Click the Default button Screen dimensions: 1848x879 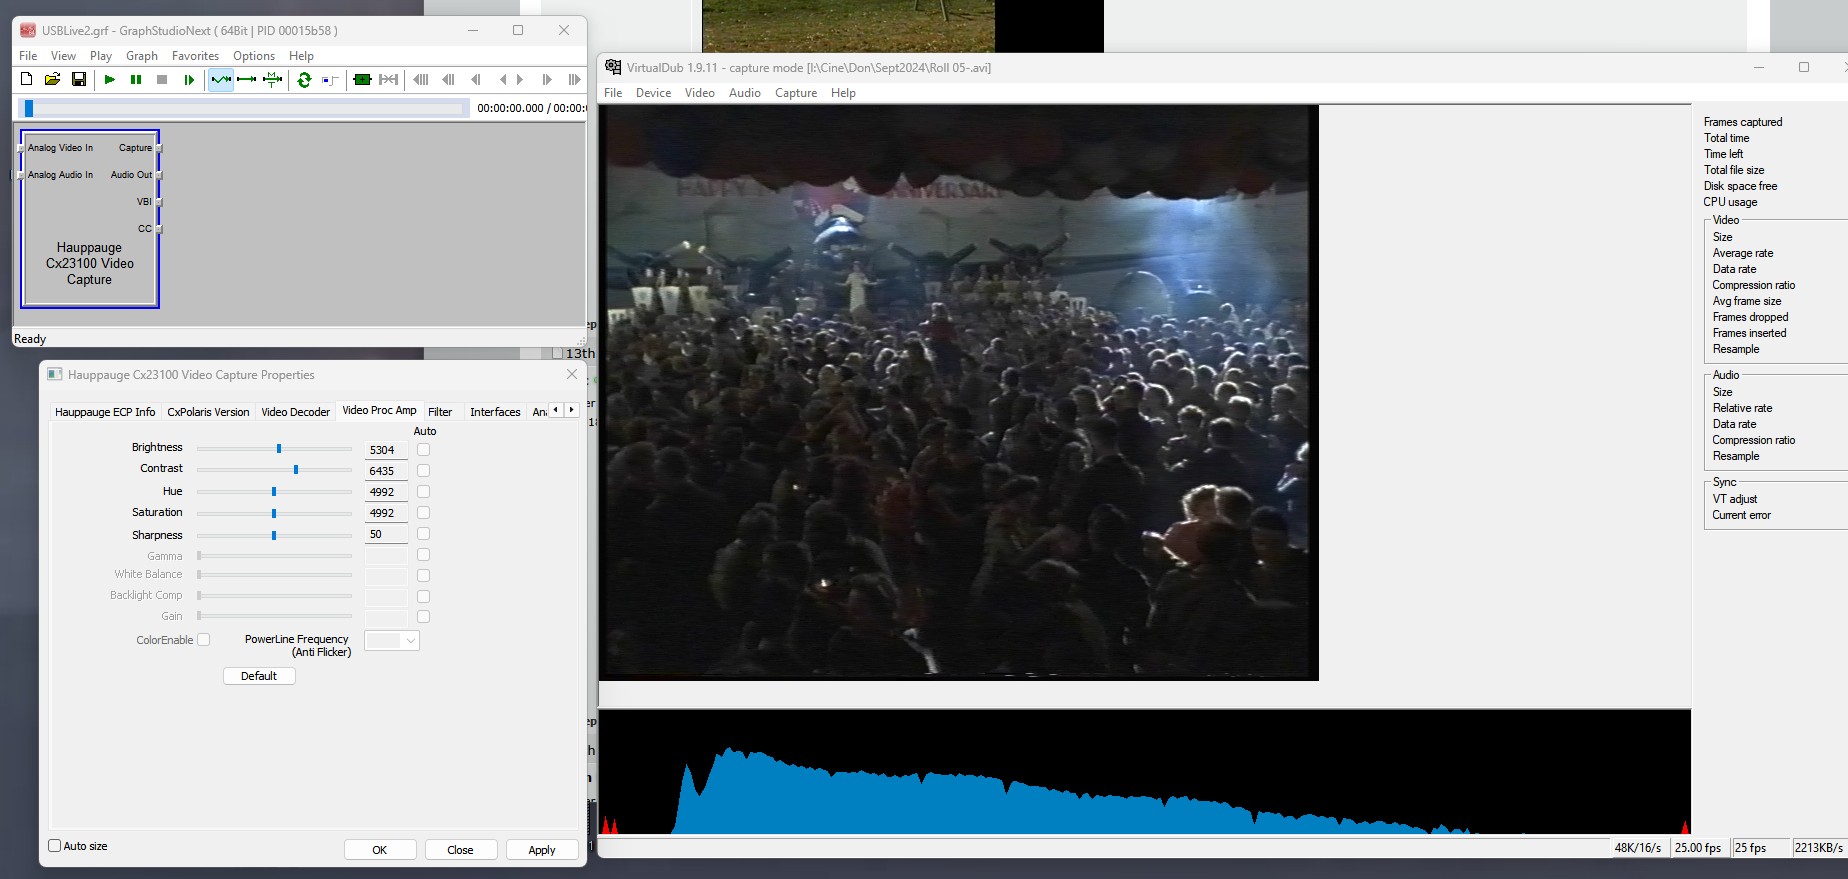[x=259, y=676]
